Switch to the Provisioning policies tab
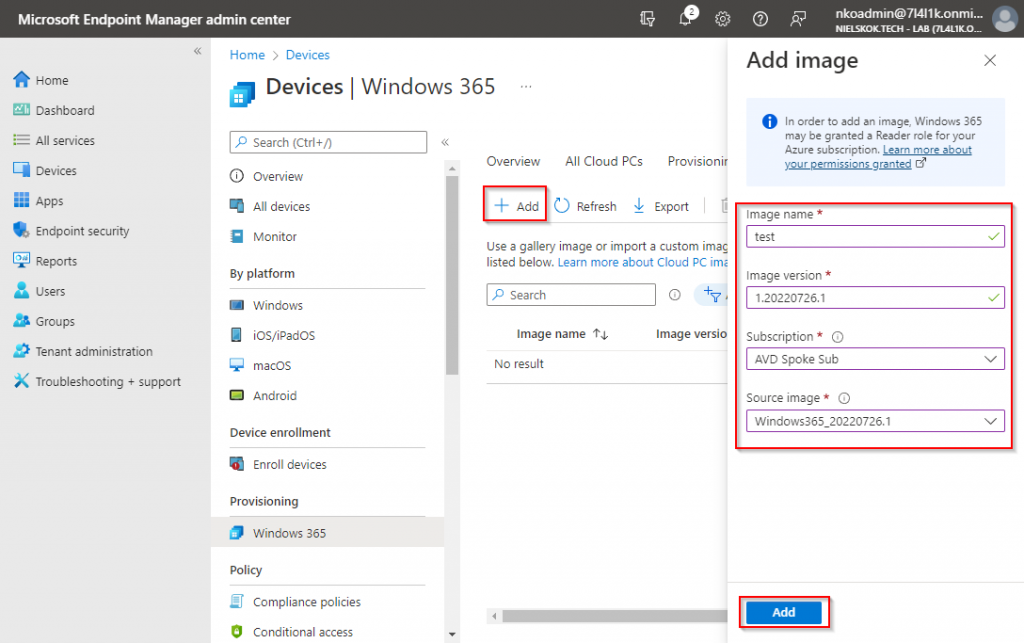Image resolution: width=1024 pixels, height=643 pixels. coord(697,161)
